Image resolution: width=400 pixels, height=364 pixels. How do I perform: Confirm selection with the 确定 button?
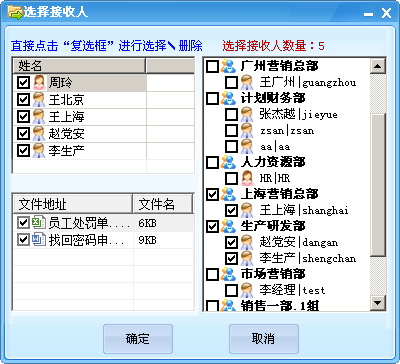pyautogui.click(x=138, y=339)
